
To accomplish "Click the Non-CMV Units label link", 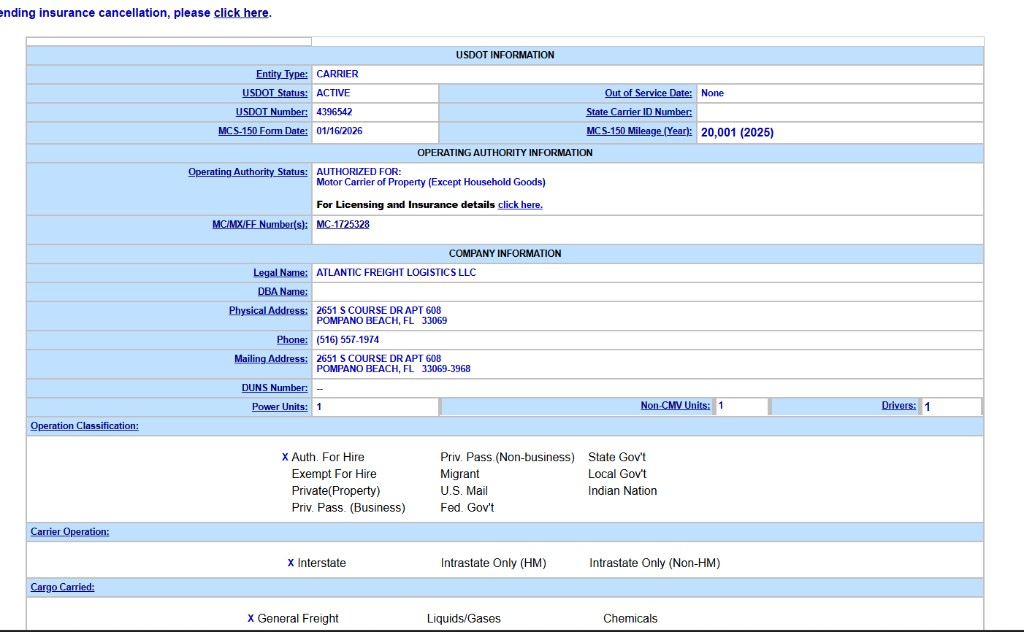I will click(675, 405).
